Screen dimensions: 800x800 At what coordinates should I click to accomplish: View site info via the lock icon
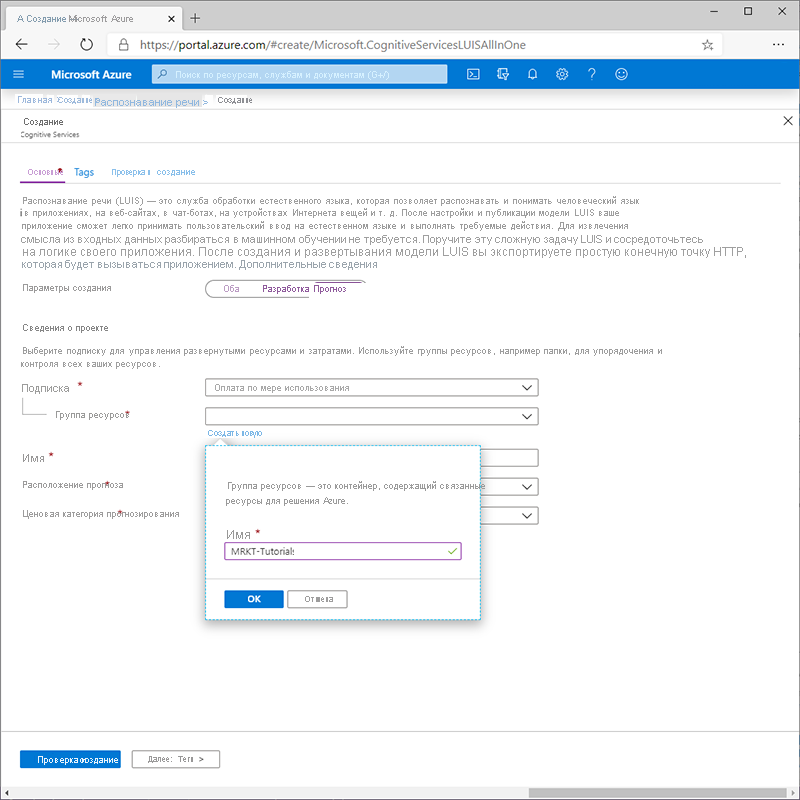coord(123,45)
